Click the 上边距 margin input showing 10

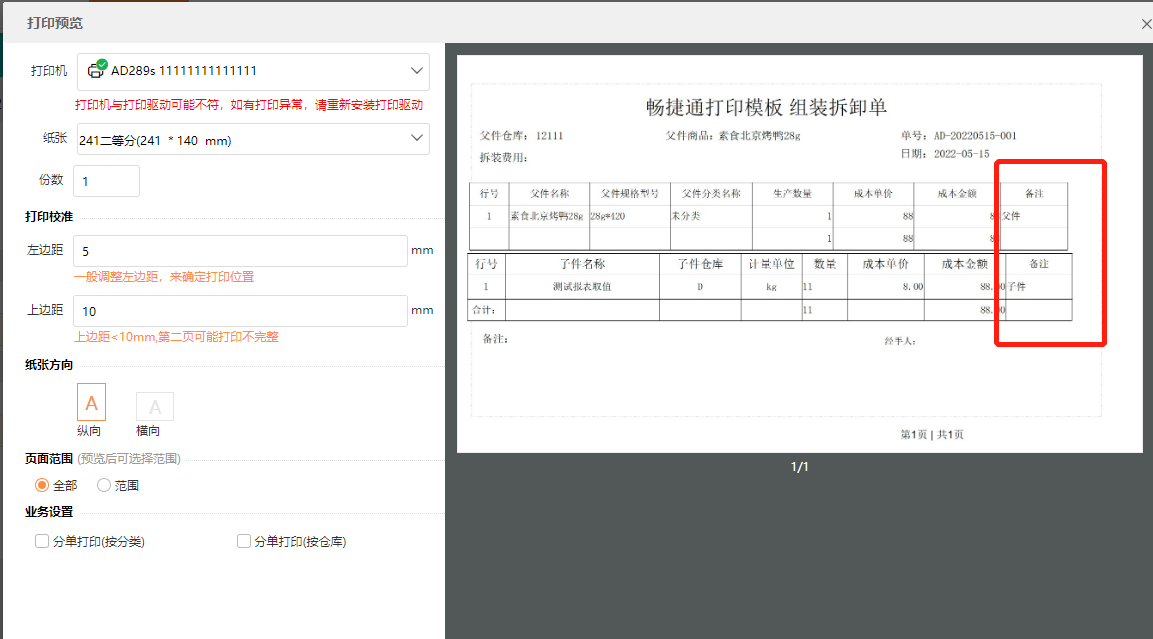(x=240, y=311)
